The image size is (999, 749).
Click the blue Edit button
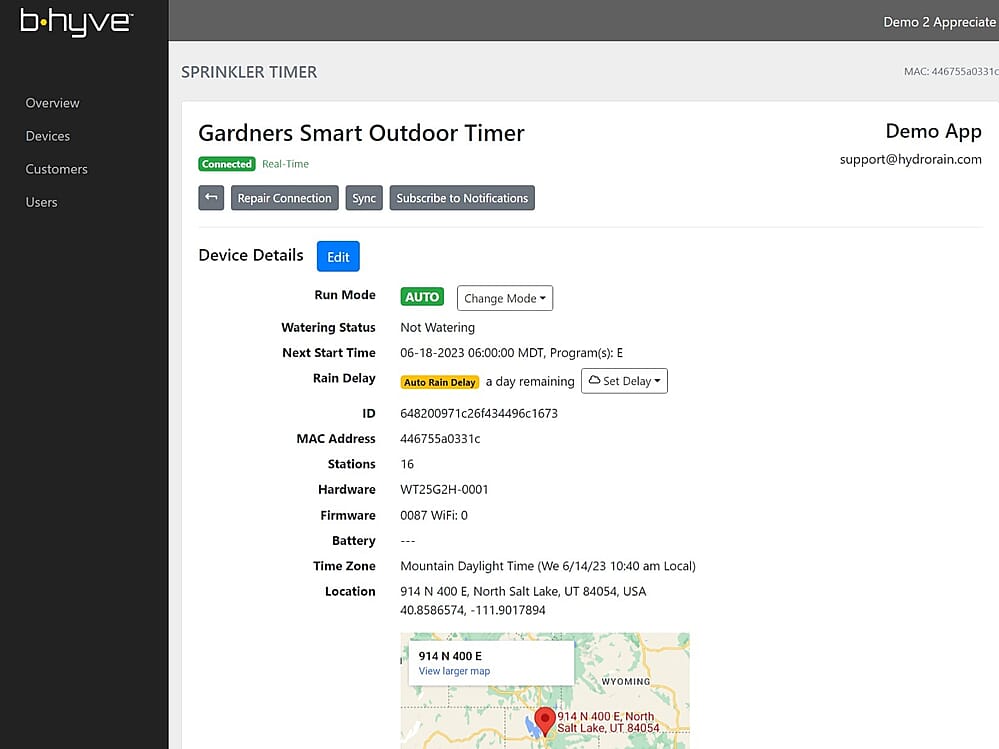pyautogui.click(x=338, y=257)
